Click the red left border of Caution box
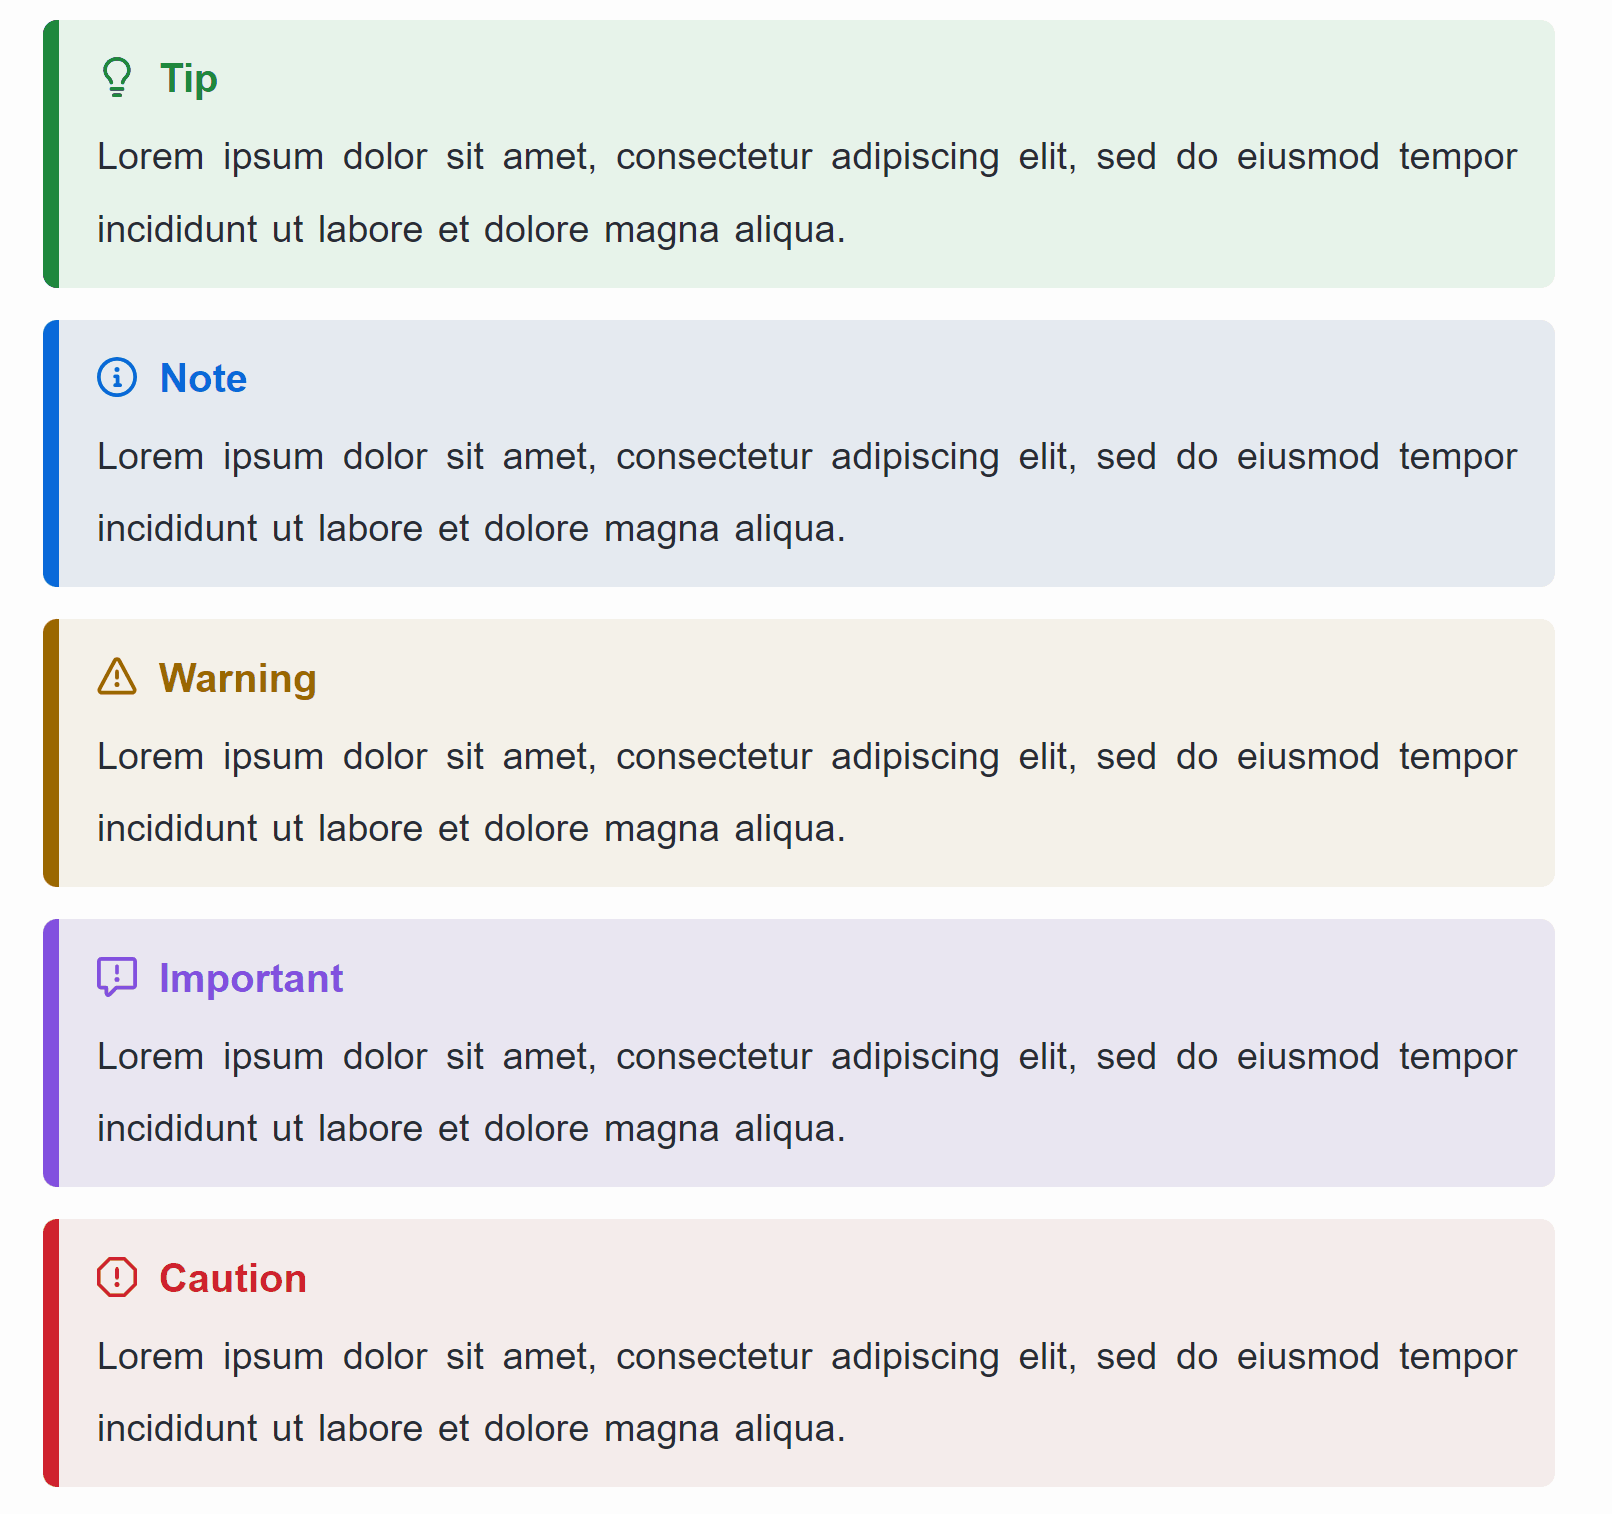Screen dimensions: 1612x1514 coord(51,1353)
